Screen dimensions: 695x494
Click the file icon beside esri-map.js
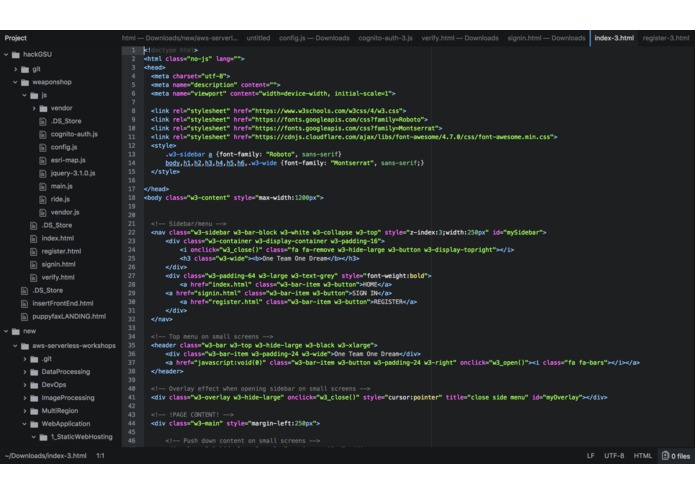[43, 160]
